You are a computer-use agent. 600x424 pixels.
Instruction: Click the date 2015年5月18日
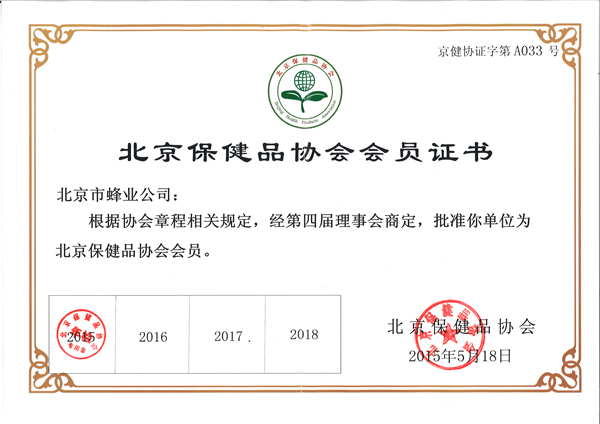click(x=460, y=356)
